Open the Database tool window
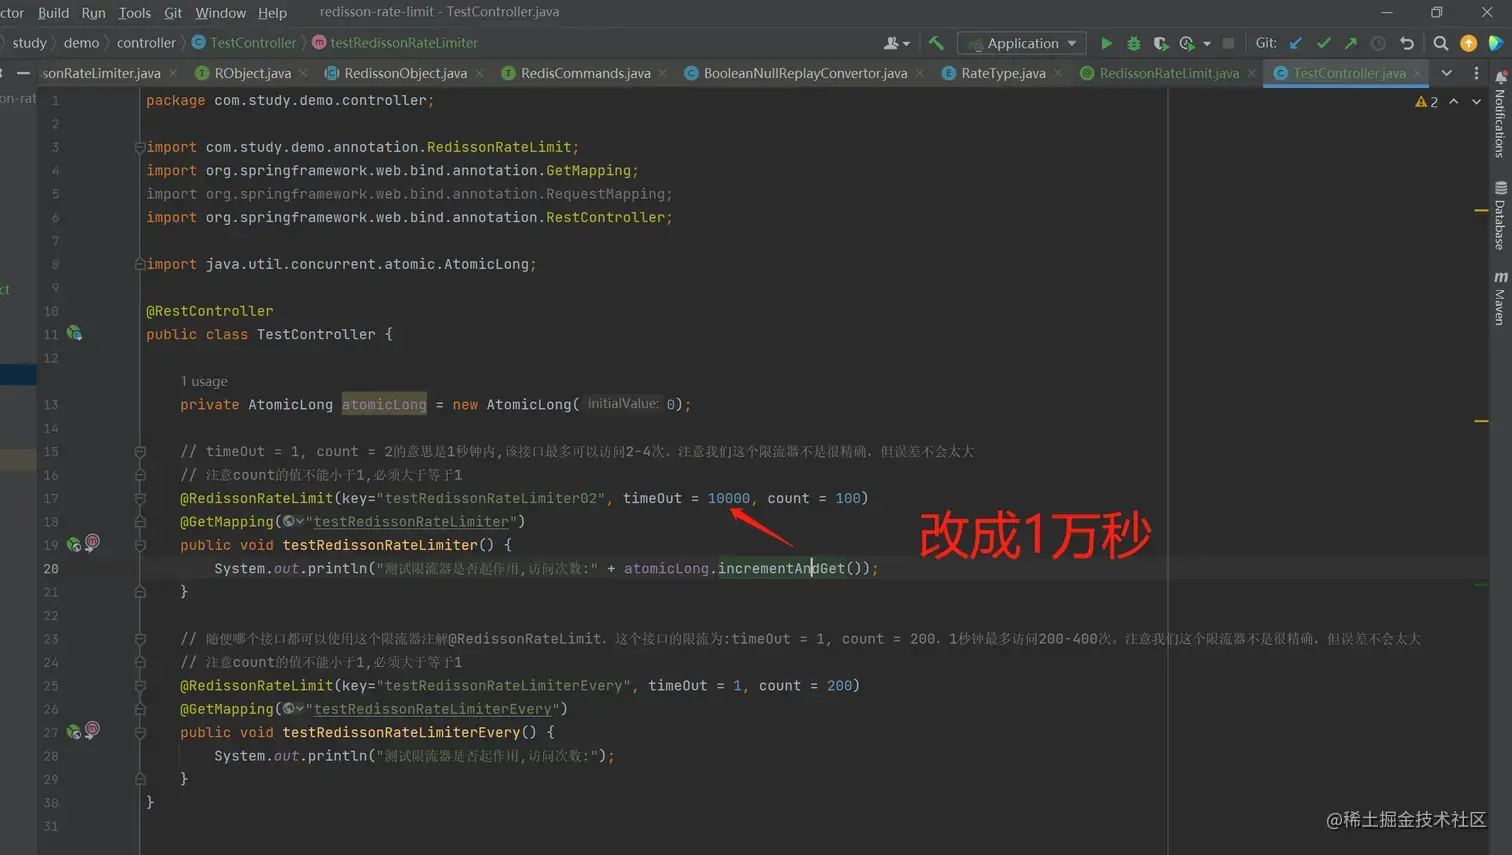 click(x=1500, y=215)
